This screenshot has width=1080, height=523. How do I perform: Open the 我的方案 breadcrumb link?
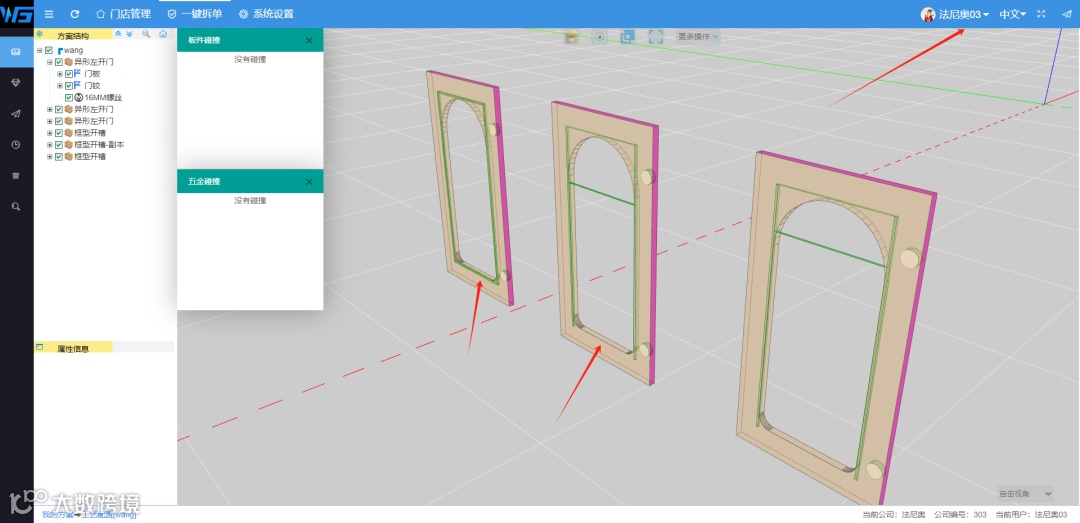pyautogui.click(x=57, y=515)
